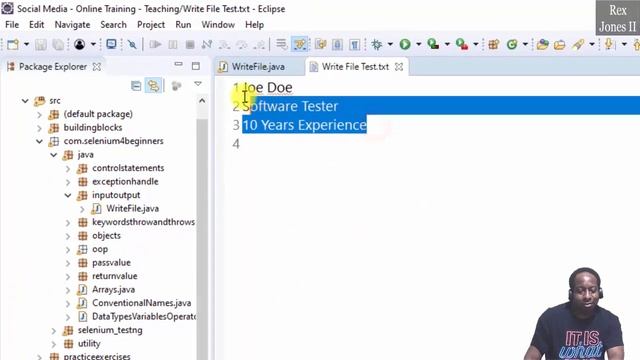Collapse the src folder
The width and height of the screenshot is (640, 360).
[x=25, y=100]
